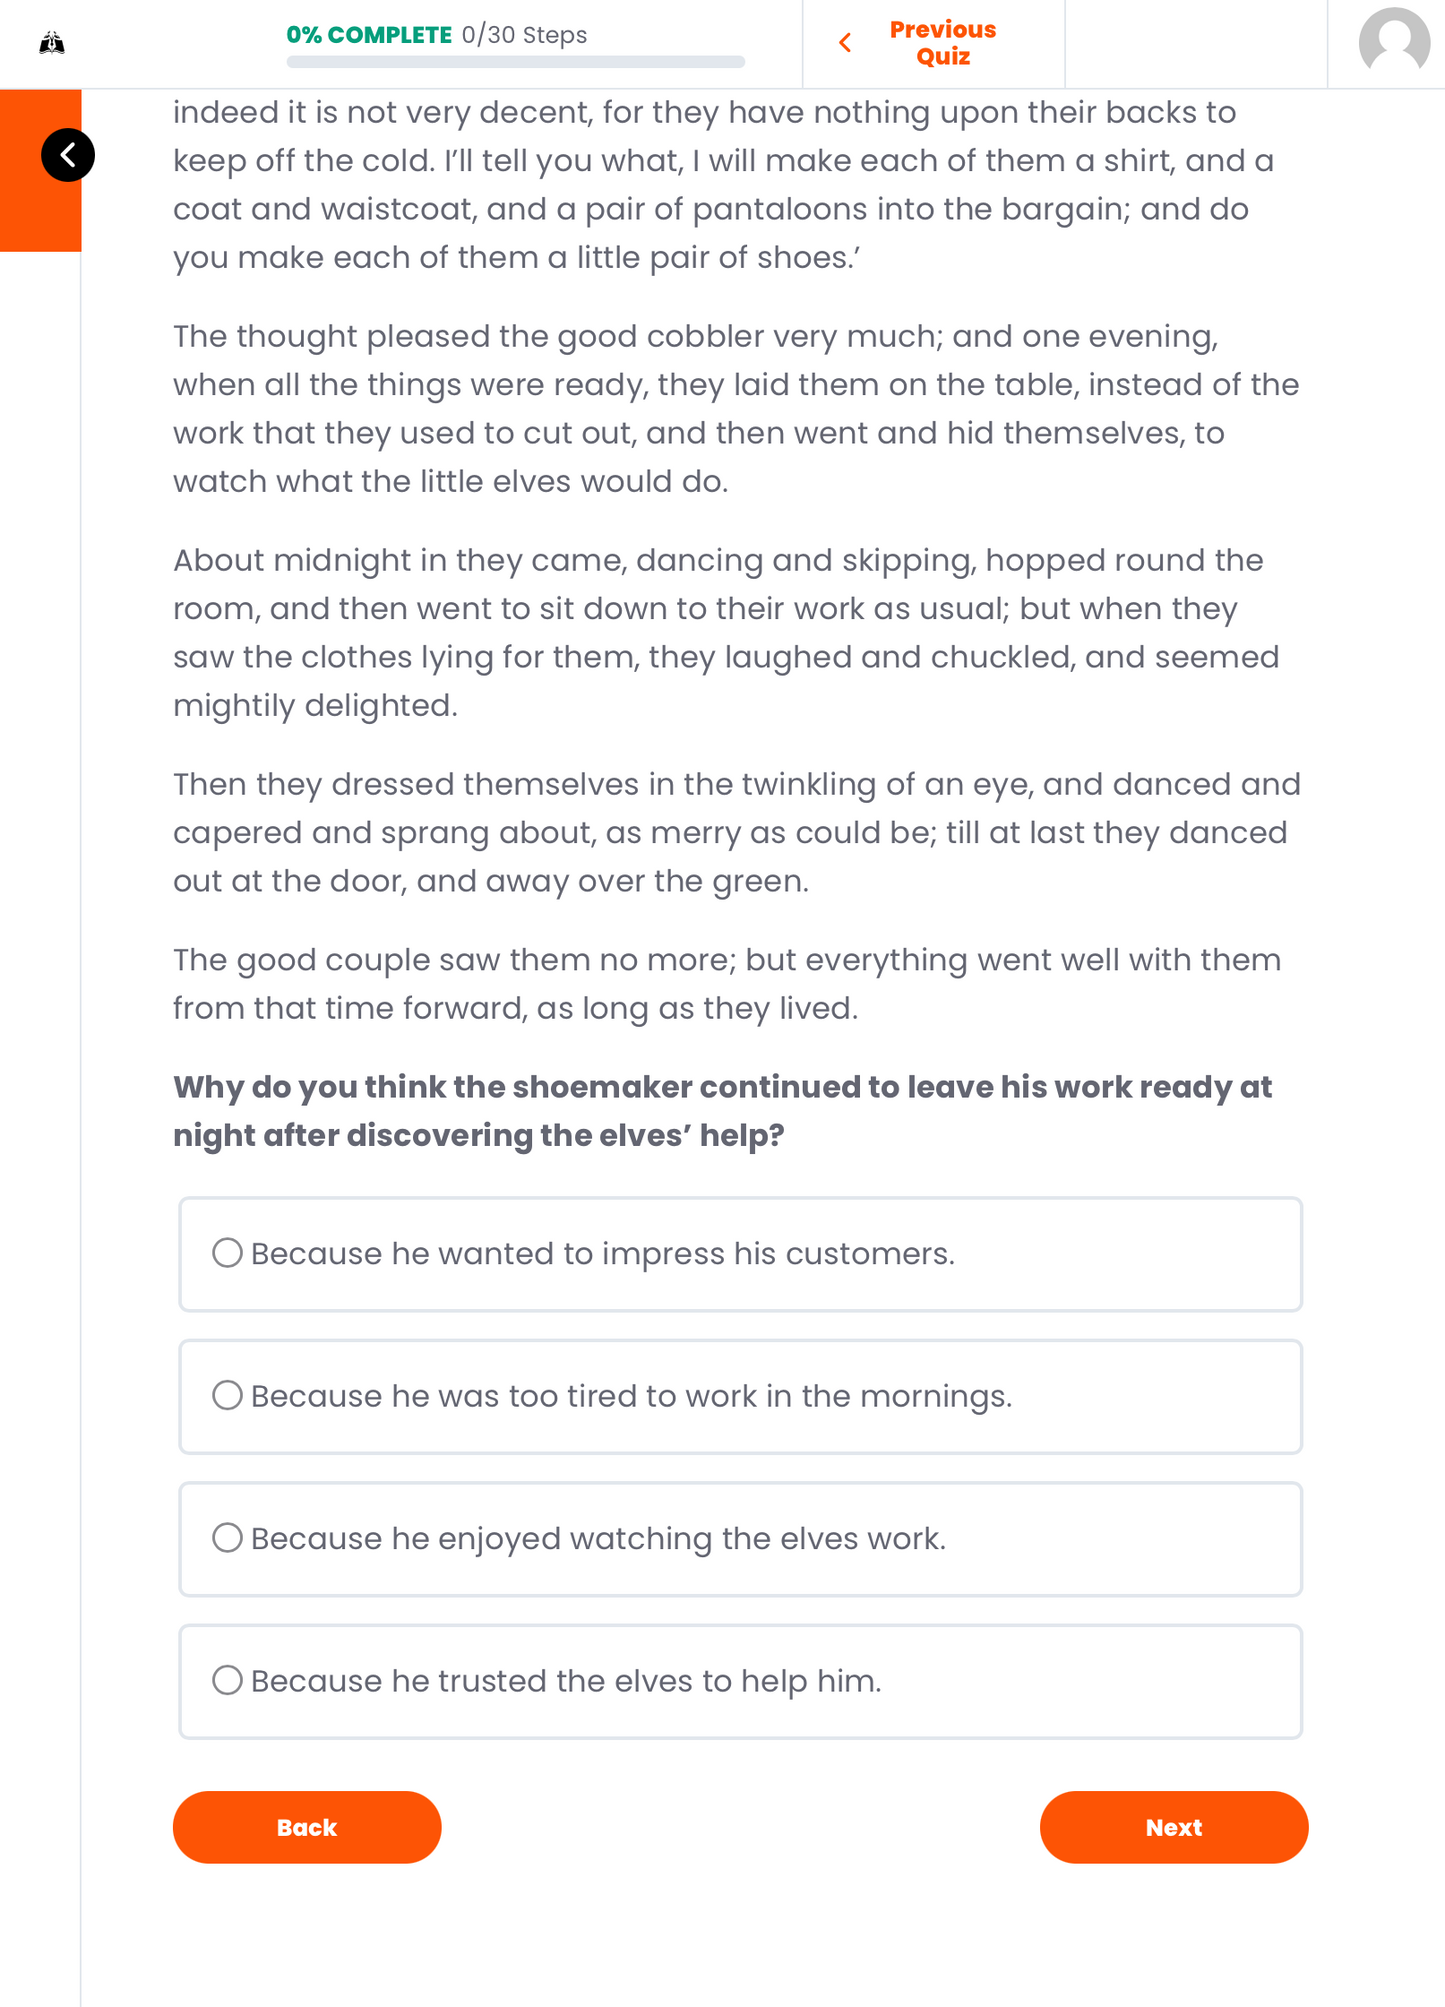Click the site logo icon

coord(52,43)
